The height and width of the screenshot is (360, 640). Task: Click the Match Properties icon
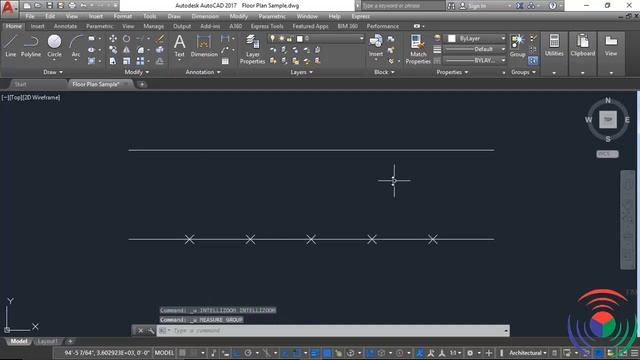click(418, 49)
